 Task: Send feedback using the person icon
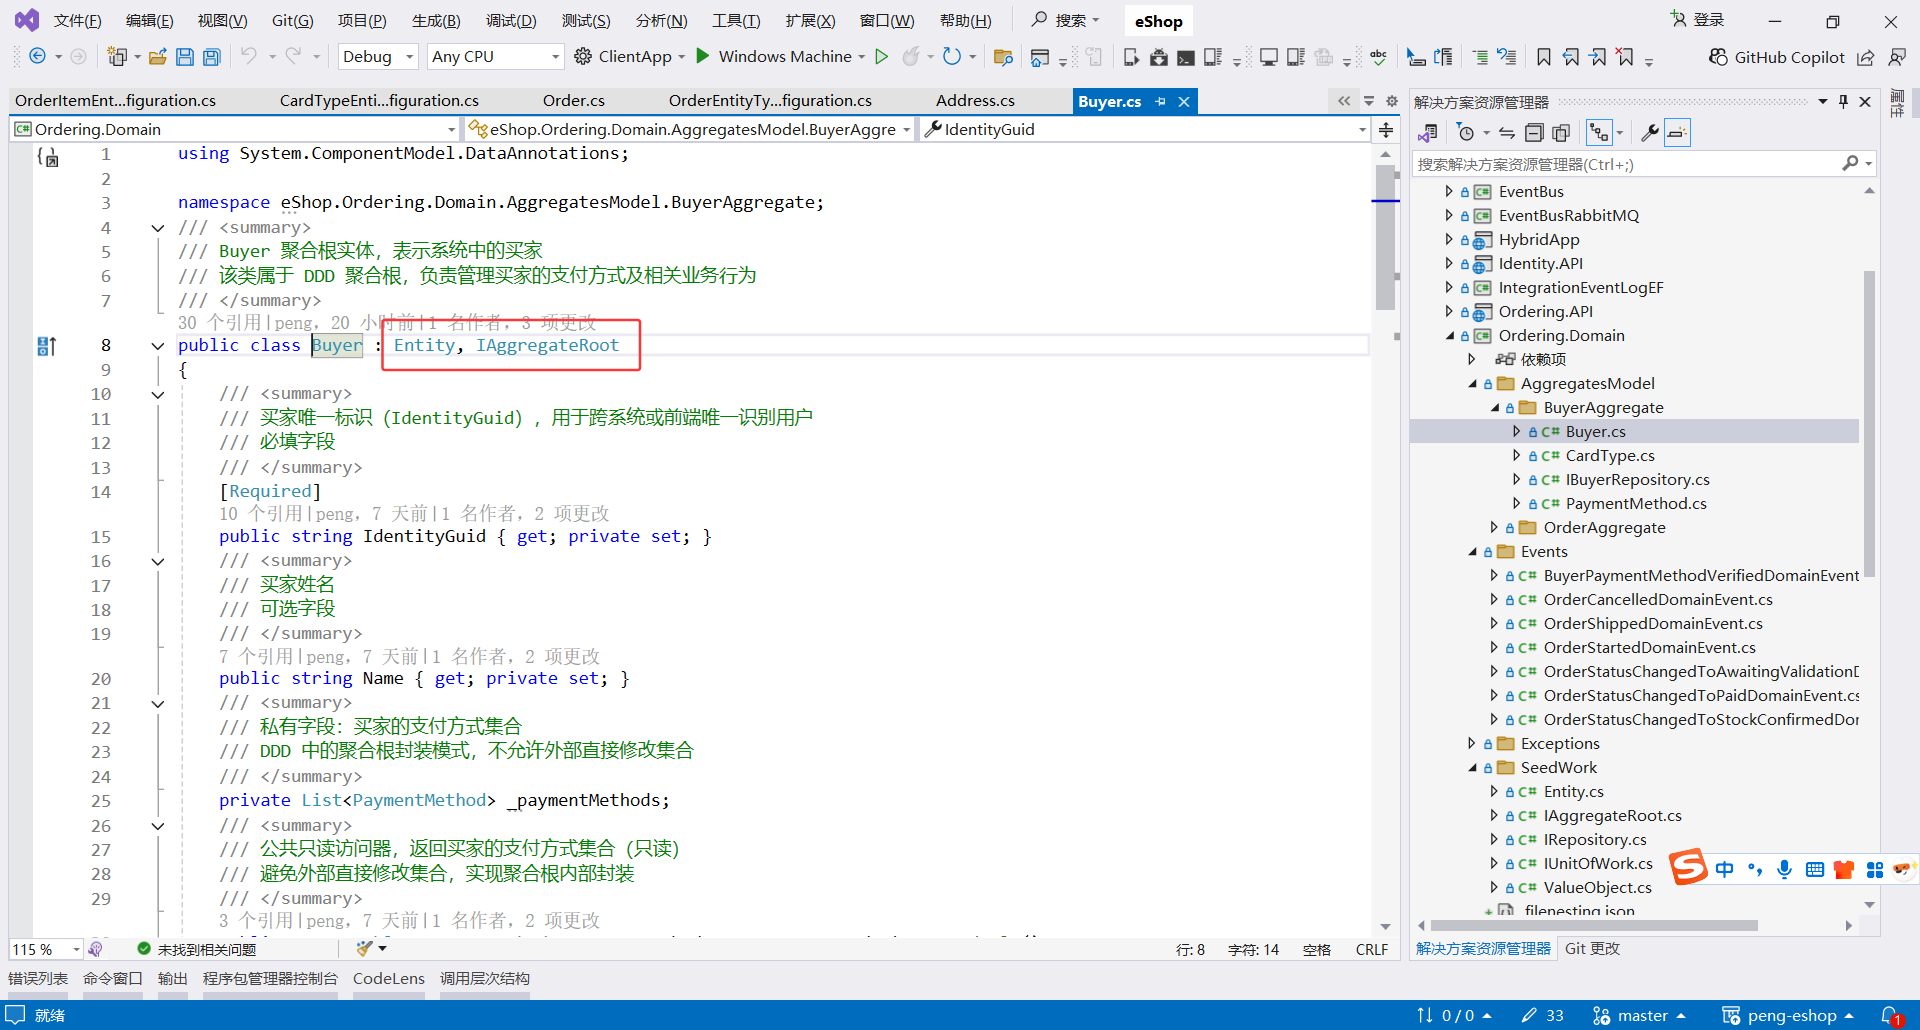[x=1896, y=57]
